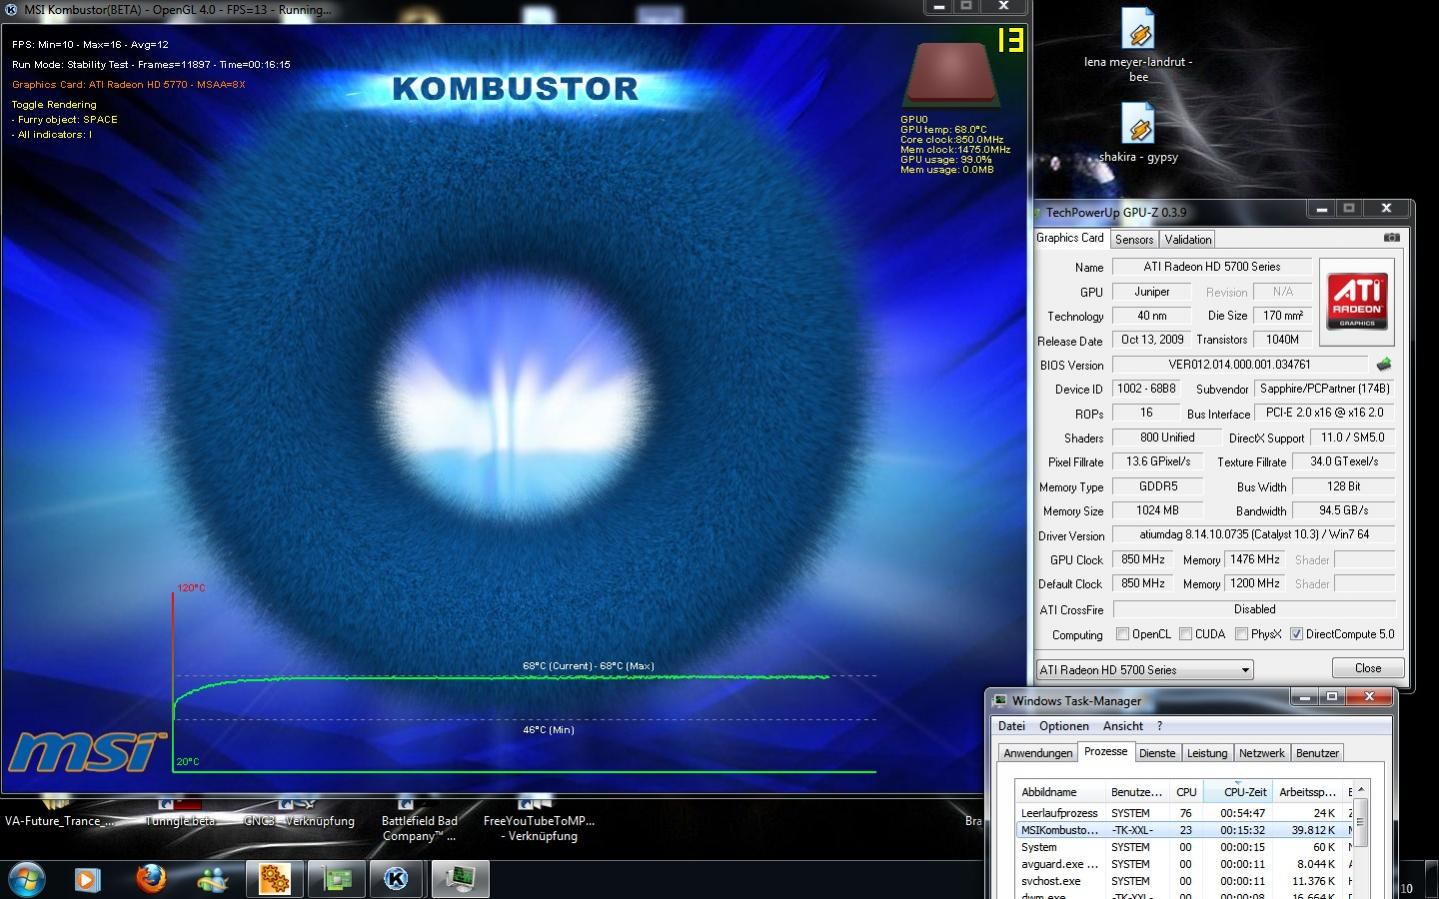
Task: Click the ATI CrossFire Disabled field
Action: tap(1254, 609)
